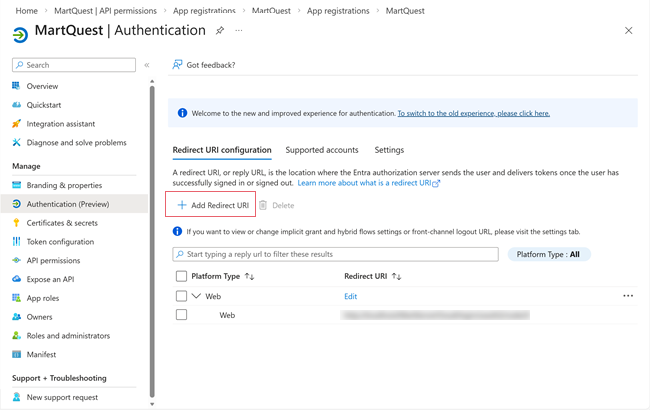The width and height of the screenshot is (650, 410).
Task: Open Overview in the sidebar menu
Action: pyautogui.click(x=42, y=86)
